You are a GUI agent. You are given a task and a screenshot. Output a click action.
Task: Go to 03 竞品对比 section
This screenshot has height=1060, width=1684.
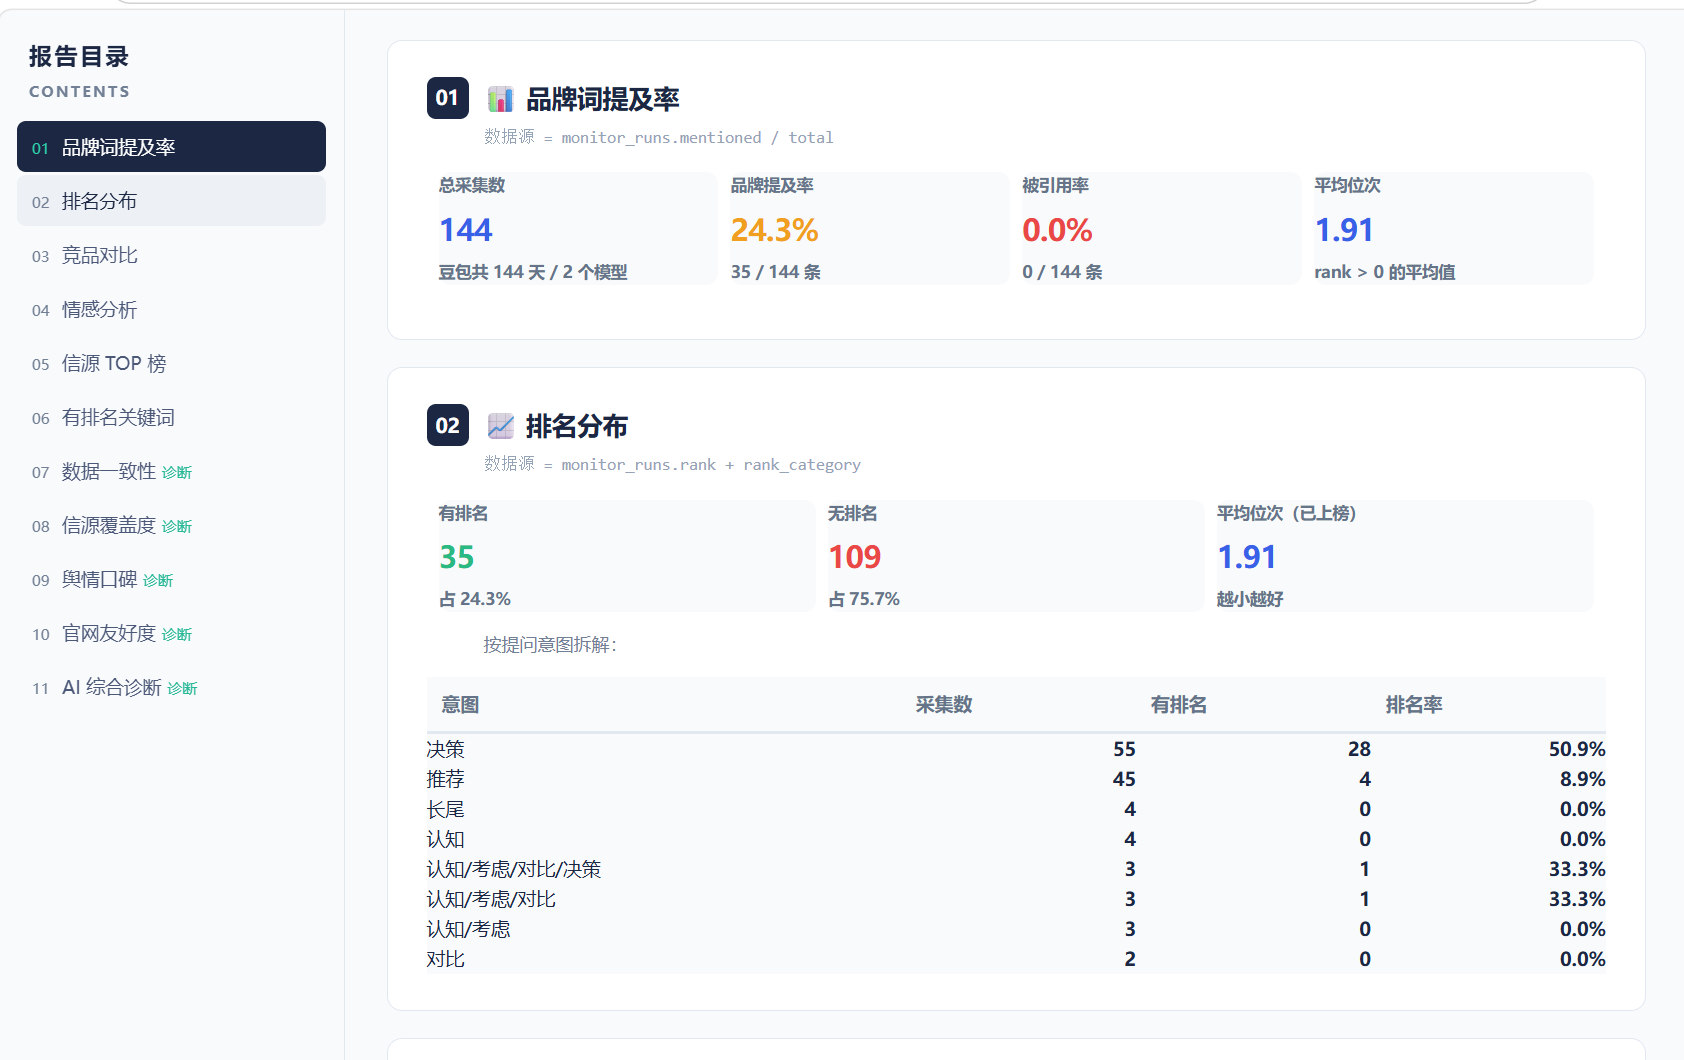pyautogui.click(x=171, y=255)
